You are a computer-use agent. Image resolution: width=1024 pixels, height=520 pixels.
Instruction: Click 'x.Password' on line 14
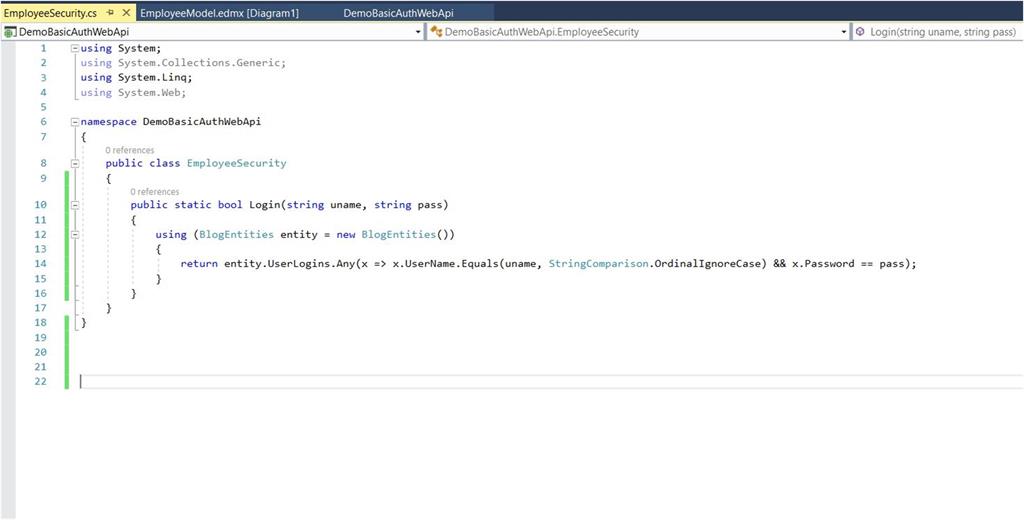pos(824,264)
